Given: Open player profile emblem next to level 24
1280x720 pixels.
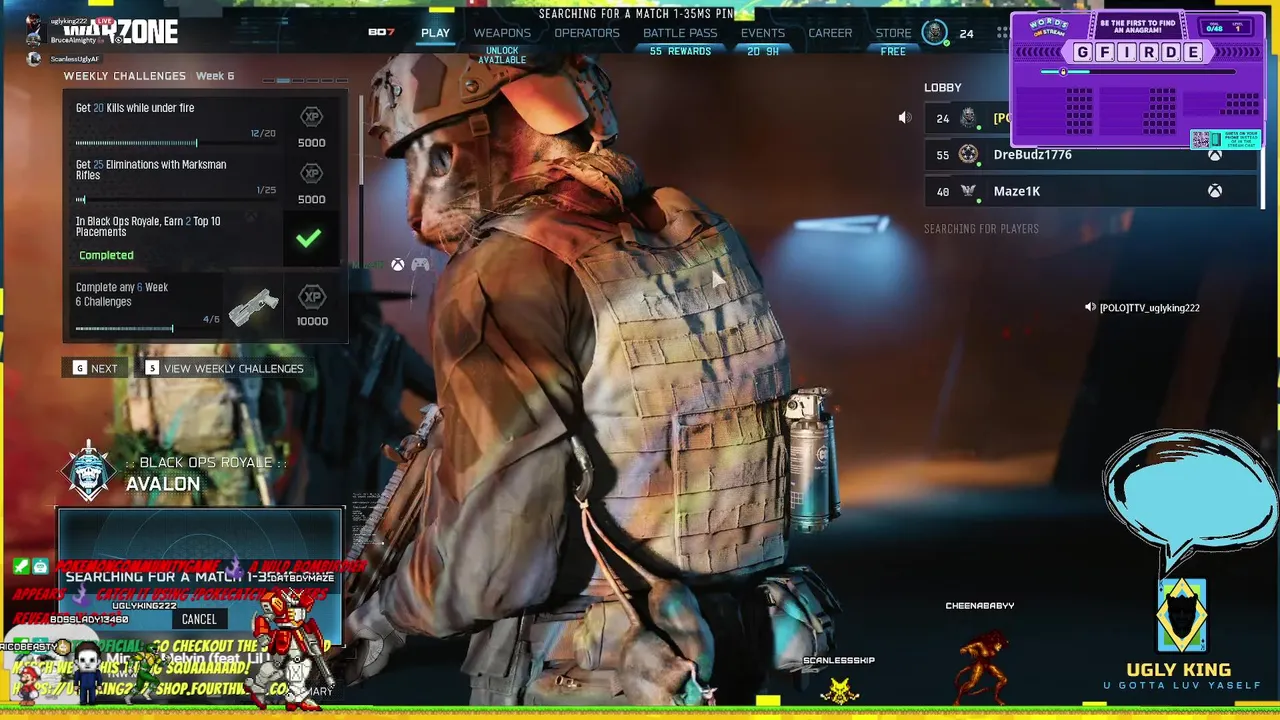Looking at the screenshot, I should (x=934, y=33).
